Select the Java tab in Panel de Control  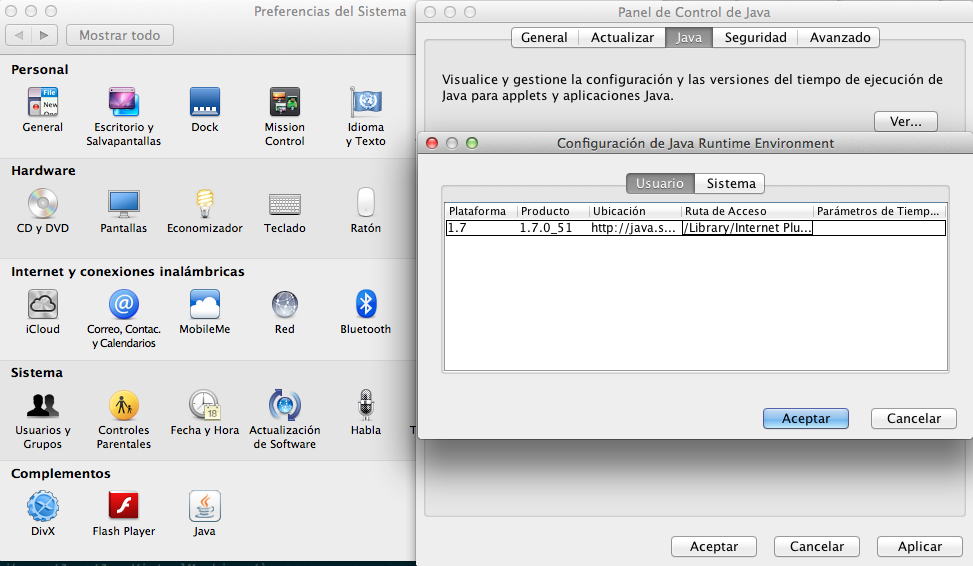tap(689, 37)
